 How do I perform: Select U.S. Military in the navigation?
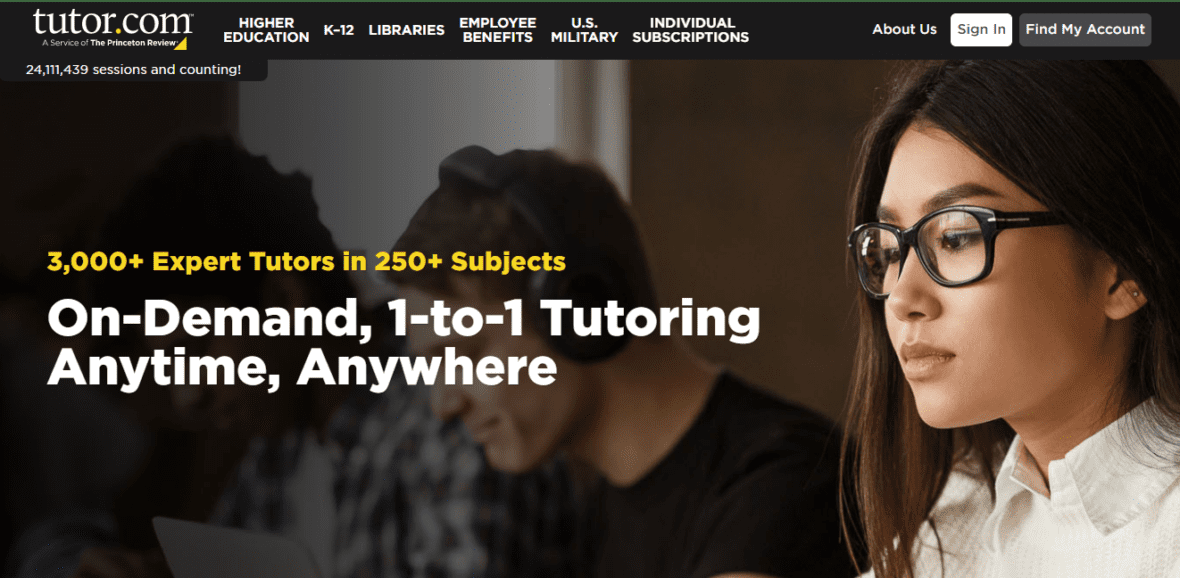coord(584,30)
